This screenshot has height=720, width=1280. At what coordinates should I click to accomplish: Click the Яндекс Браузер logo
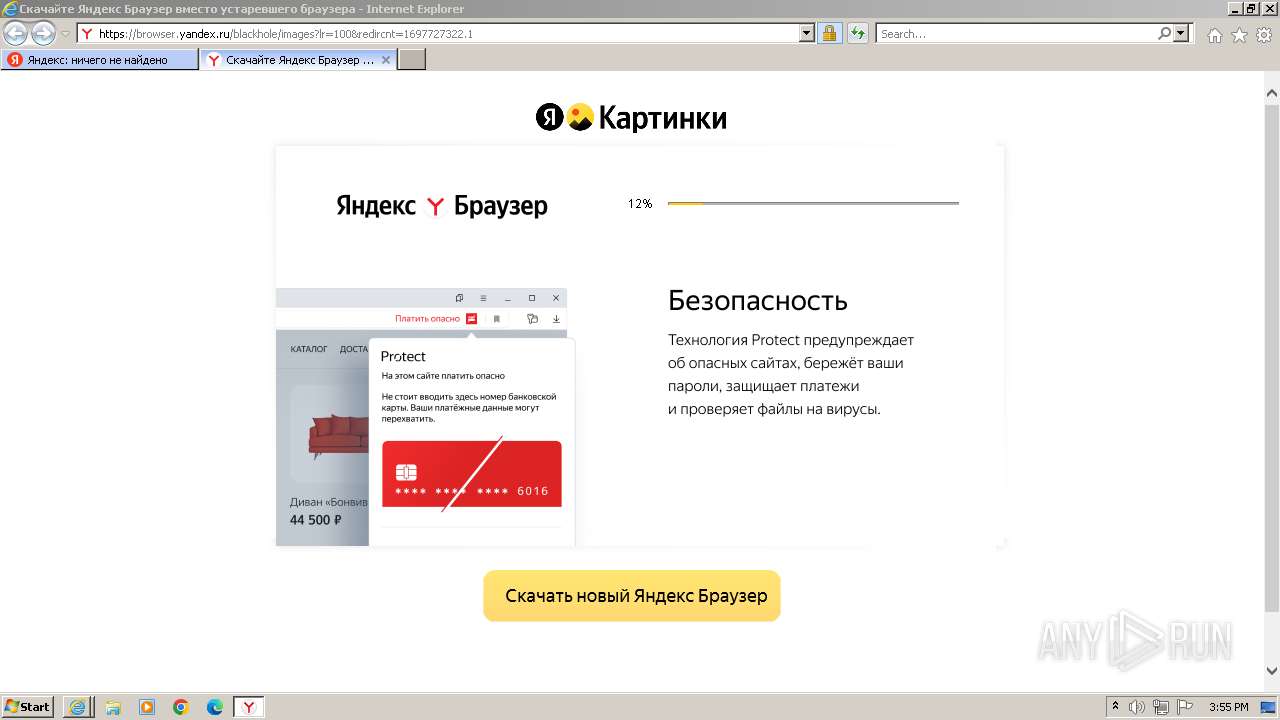tap(442, 206)
